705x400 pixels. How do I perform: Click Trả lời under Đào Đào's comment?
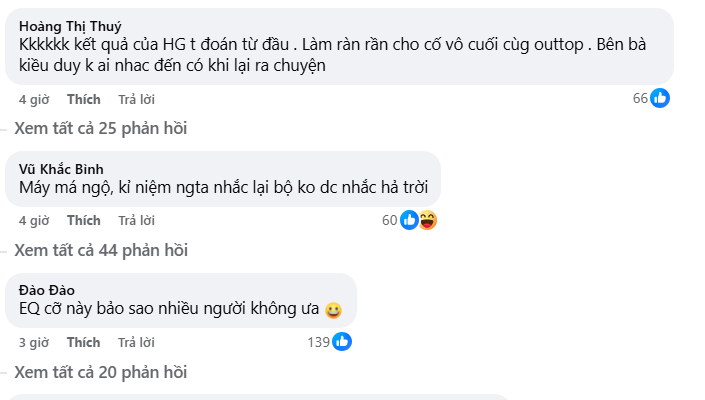coord(136,343)
